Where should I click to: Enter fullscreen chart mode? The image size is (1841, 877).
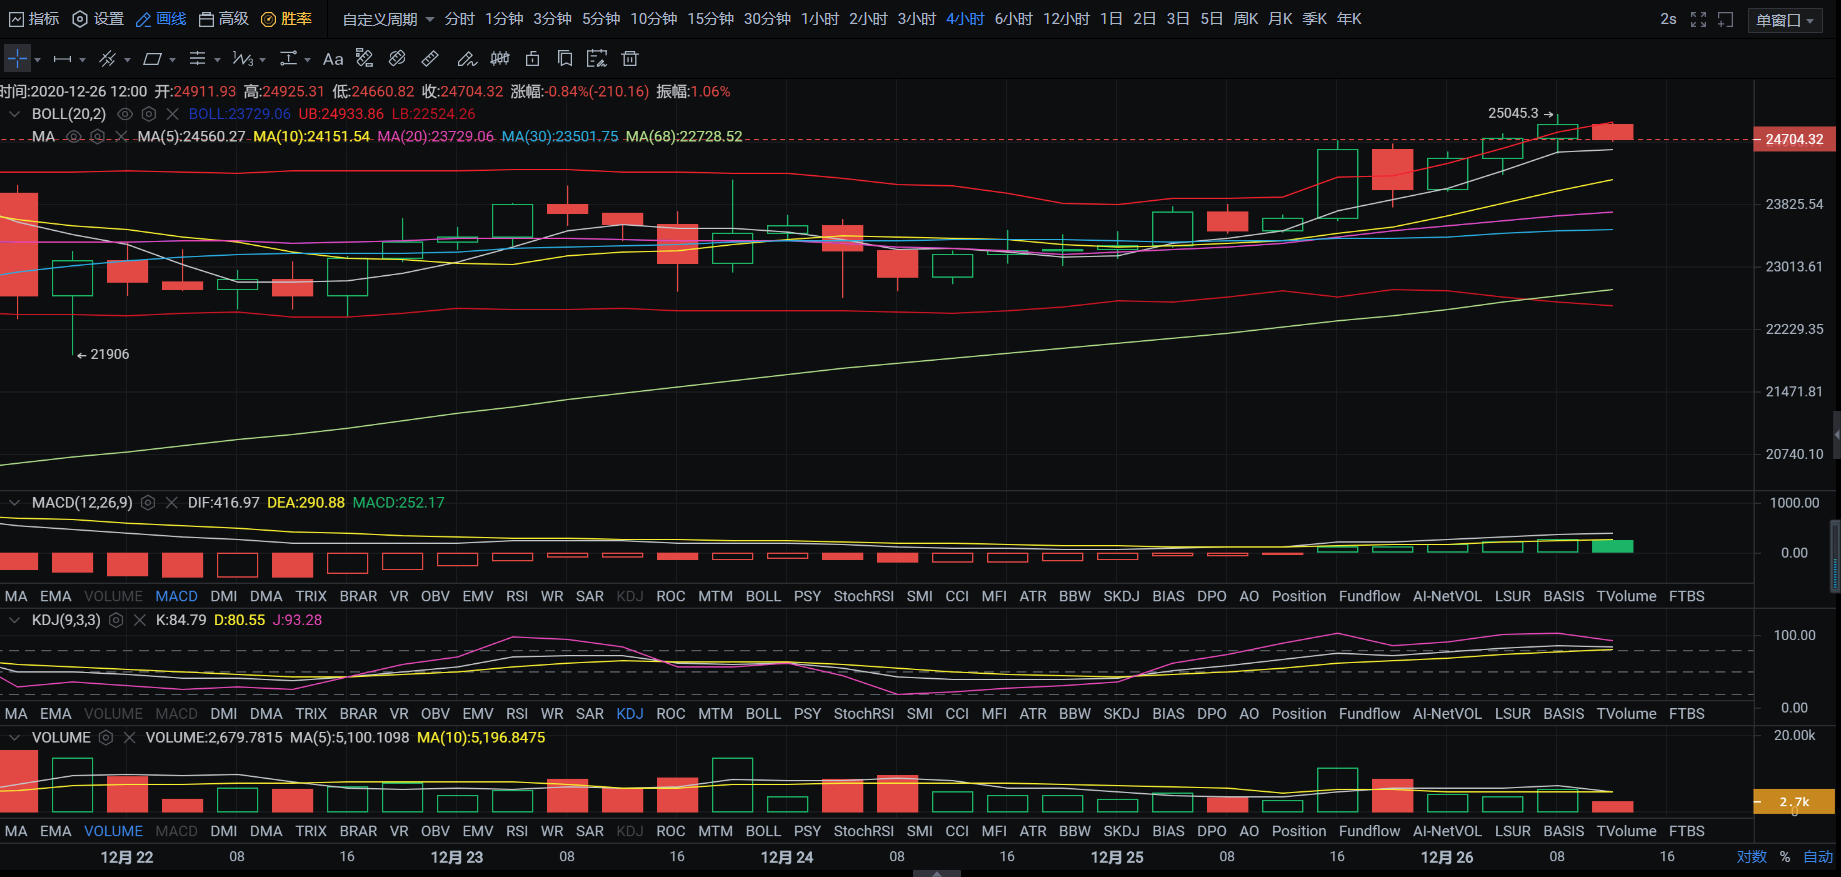tap(1698, 19)
